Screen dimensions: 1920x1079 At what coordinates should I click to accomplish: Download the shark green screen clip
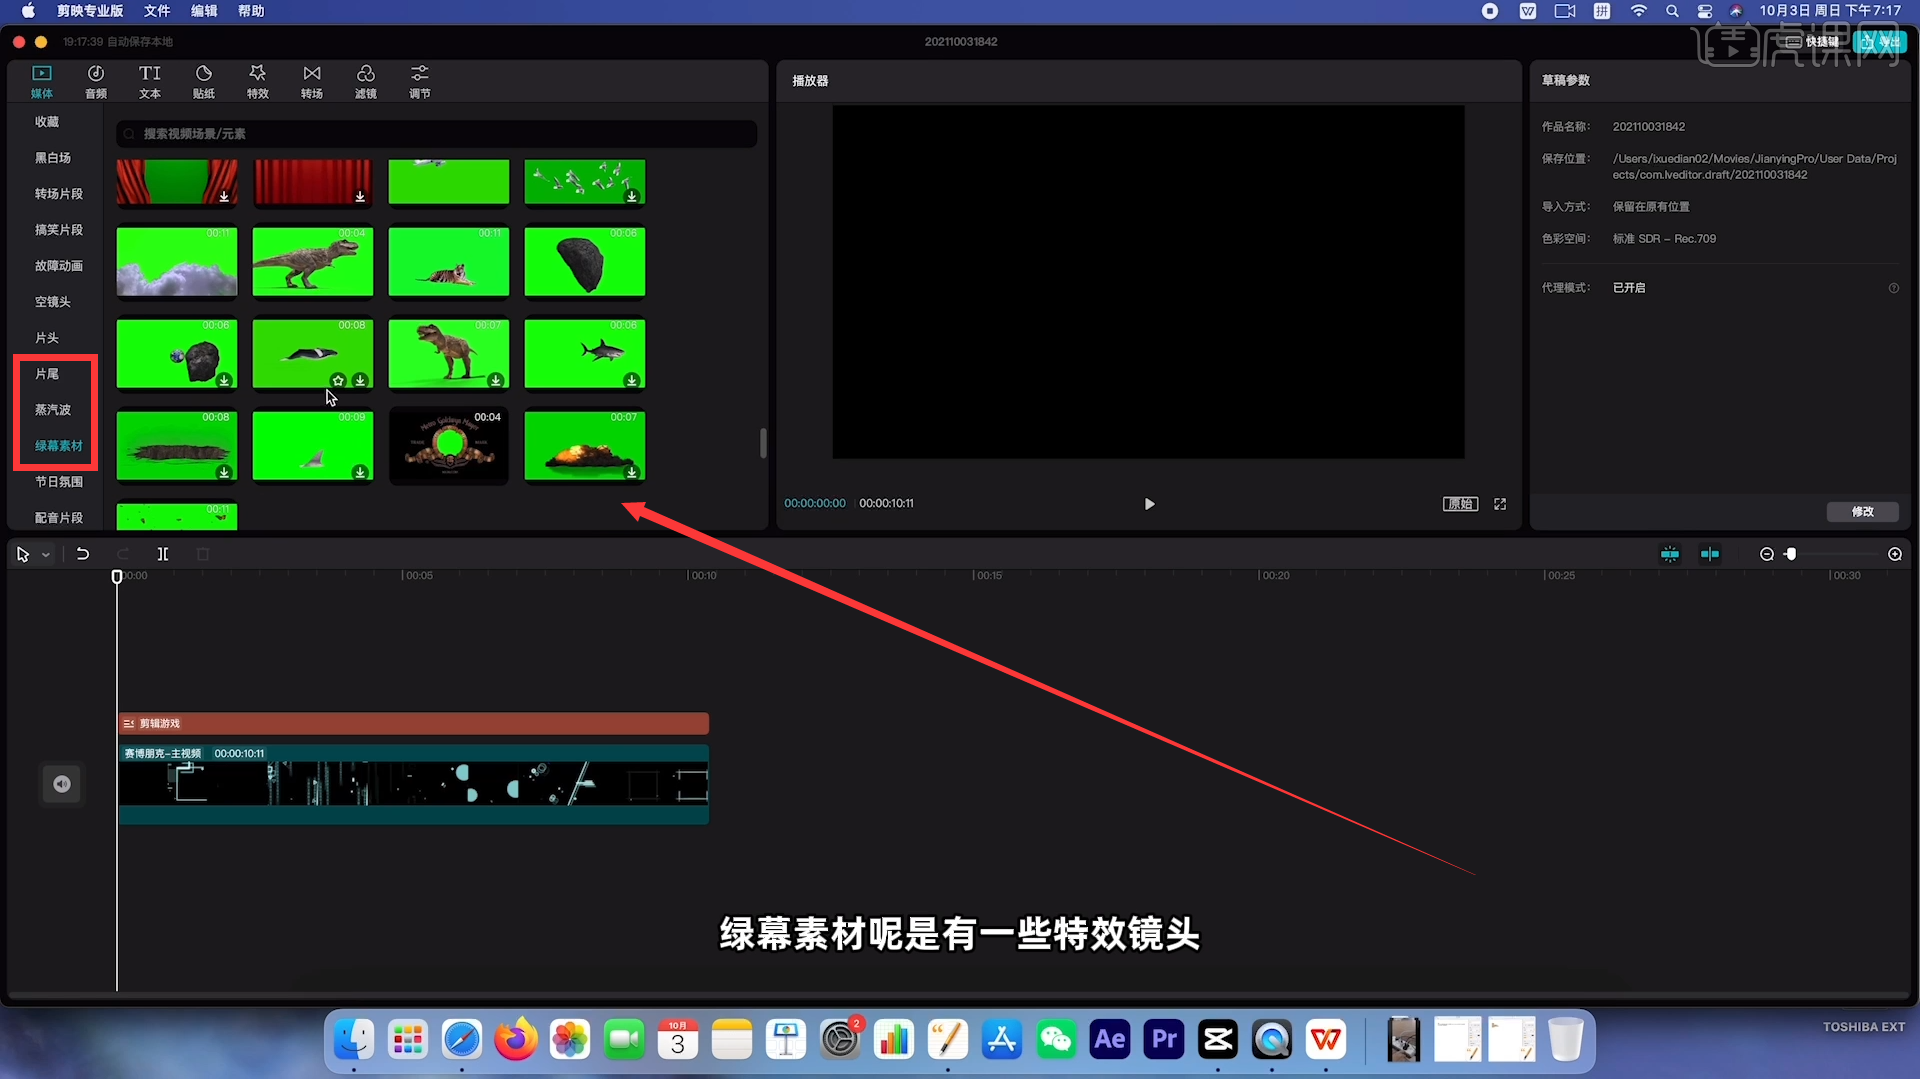point(632,380)
